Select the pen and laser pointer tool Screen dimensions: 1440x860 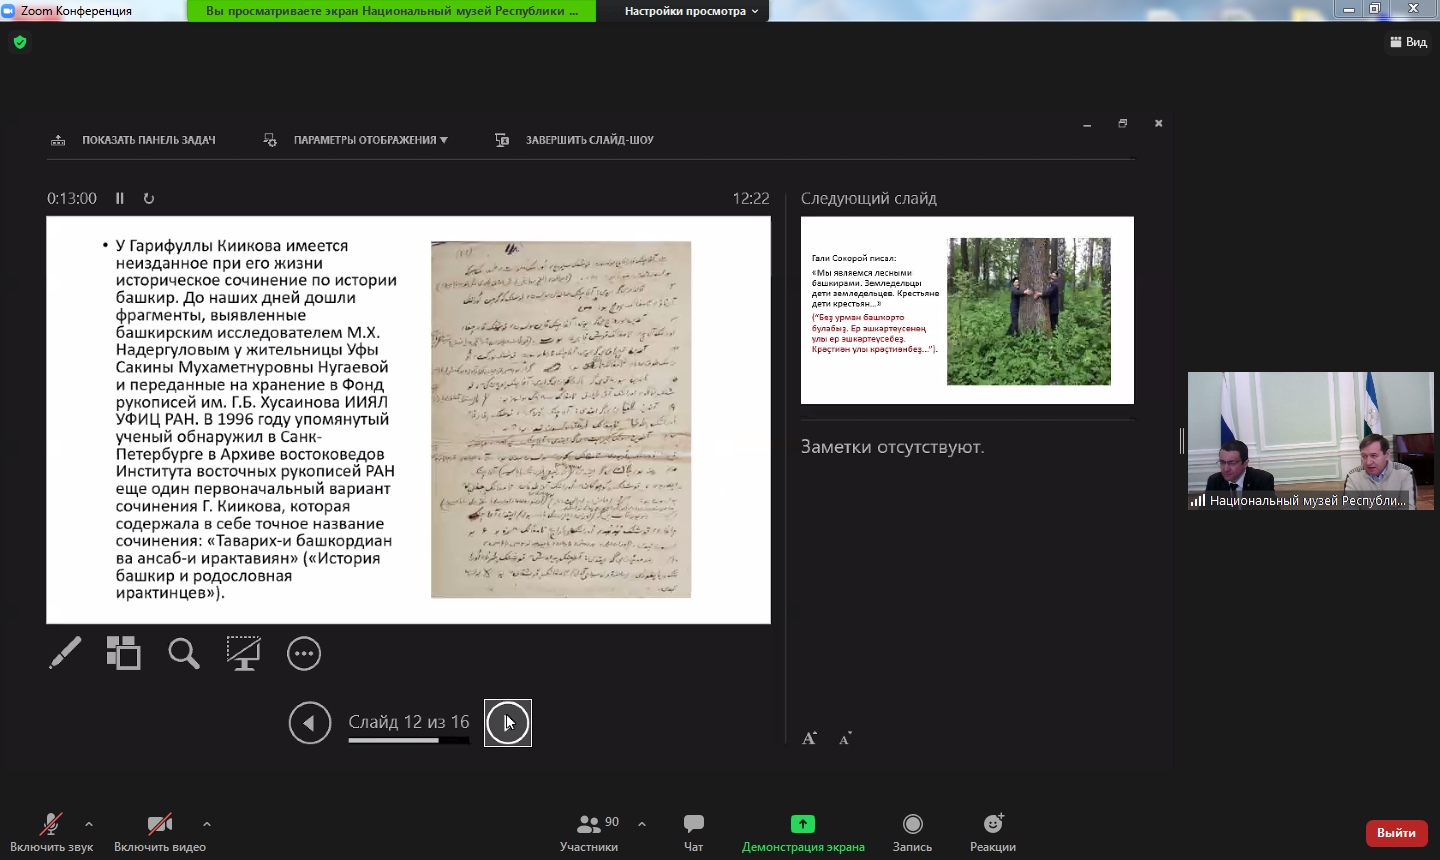pos(65,654)
